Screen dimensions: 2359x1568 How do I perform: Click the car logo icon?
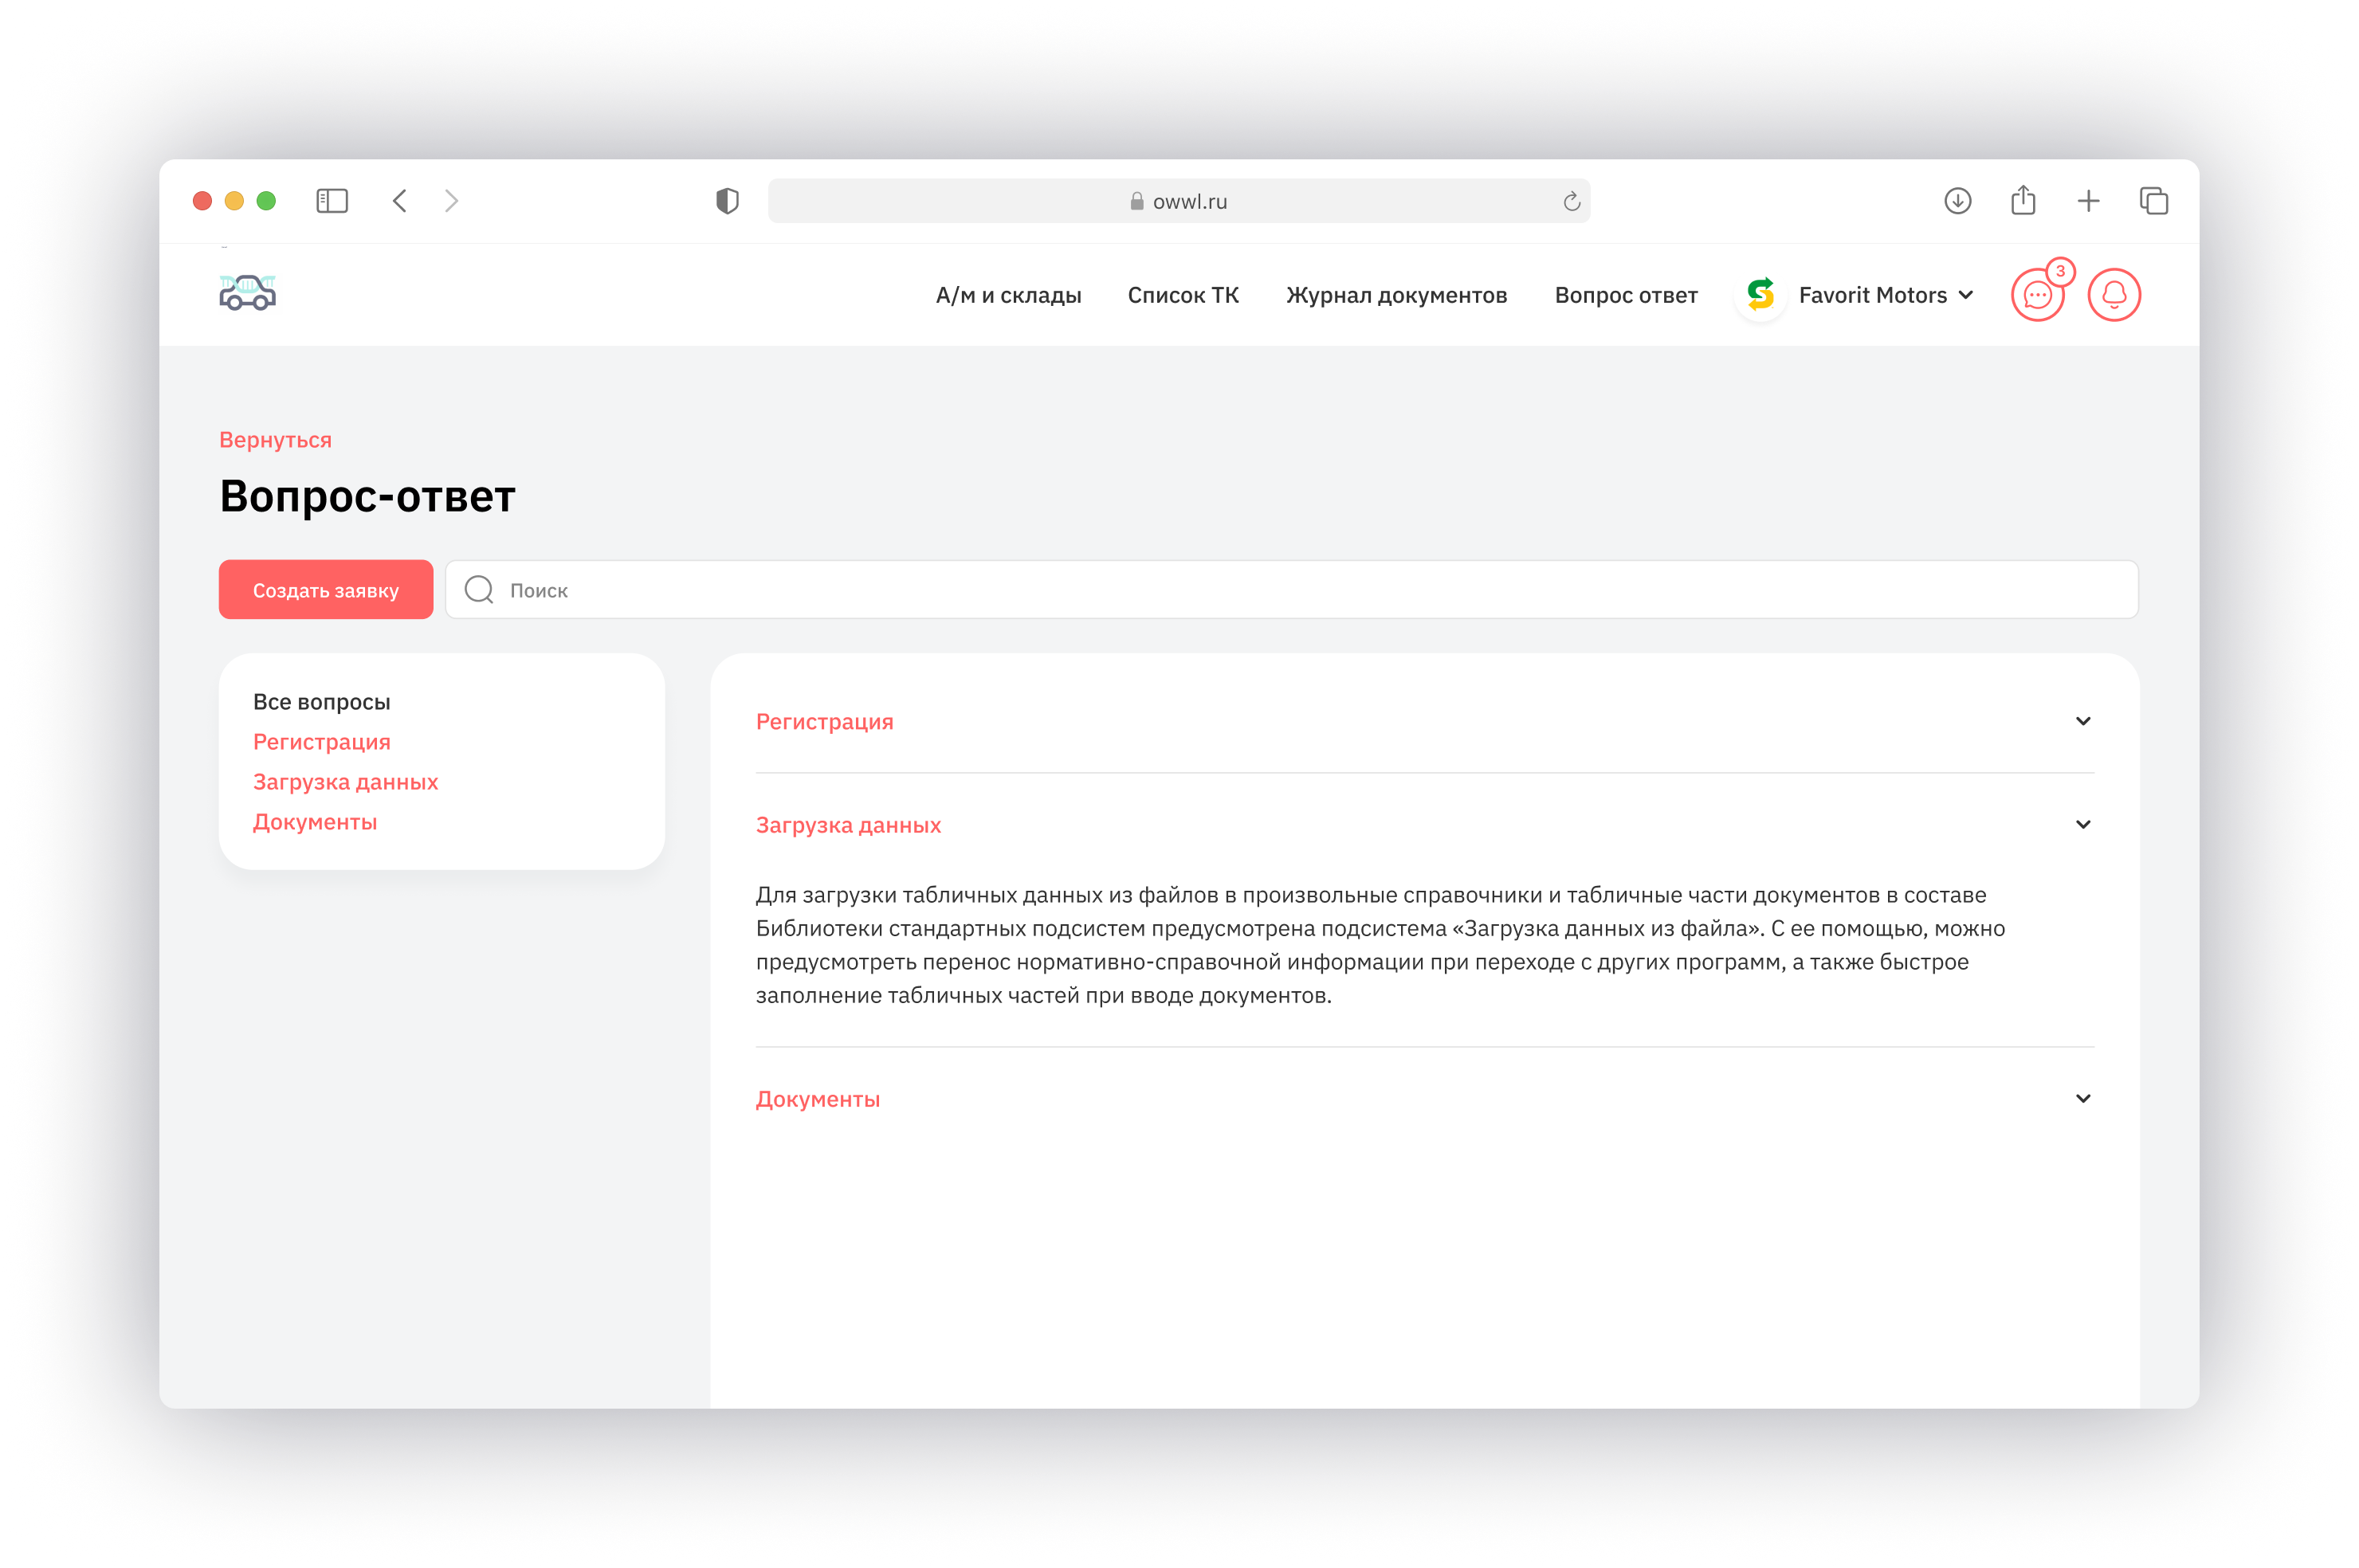point(247,292)
